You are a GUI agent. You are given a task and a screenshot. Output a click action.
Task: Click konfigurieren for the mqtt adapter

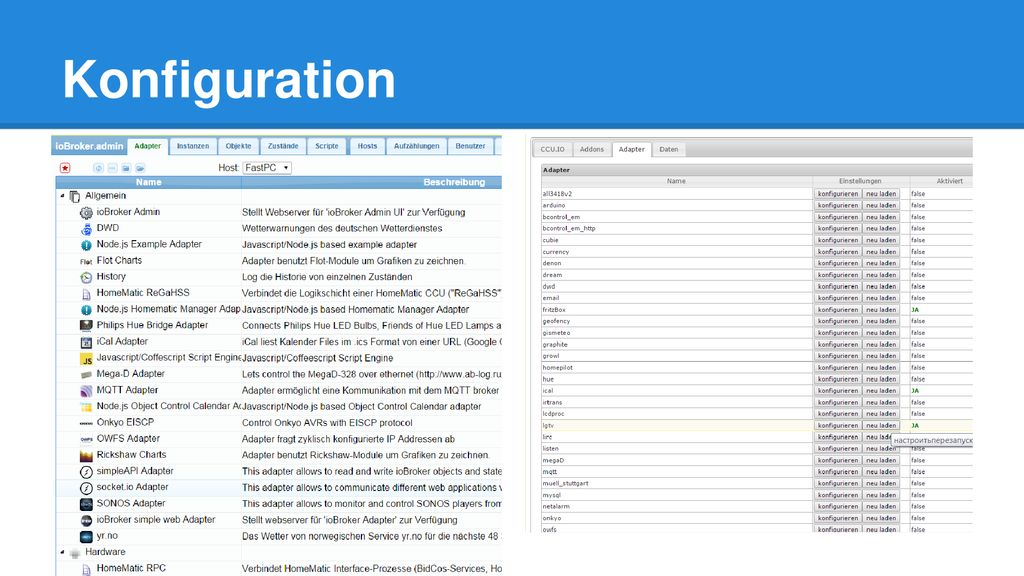tap(838, 472)
